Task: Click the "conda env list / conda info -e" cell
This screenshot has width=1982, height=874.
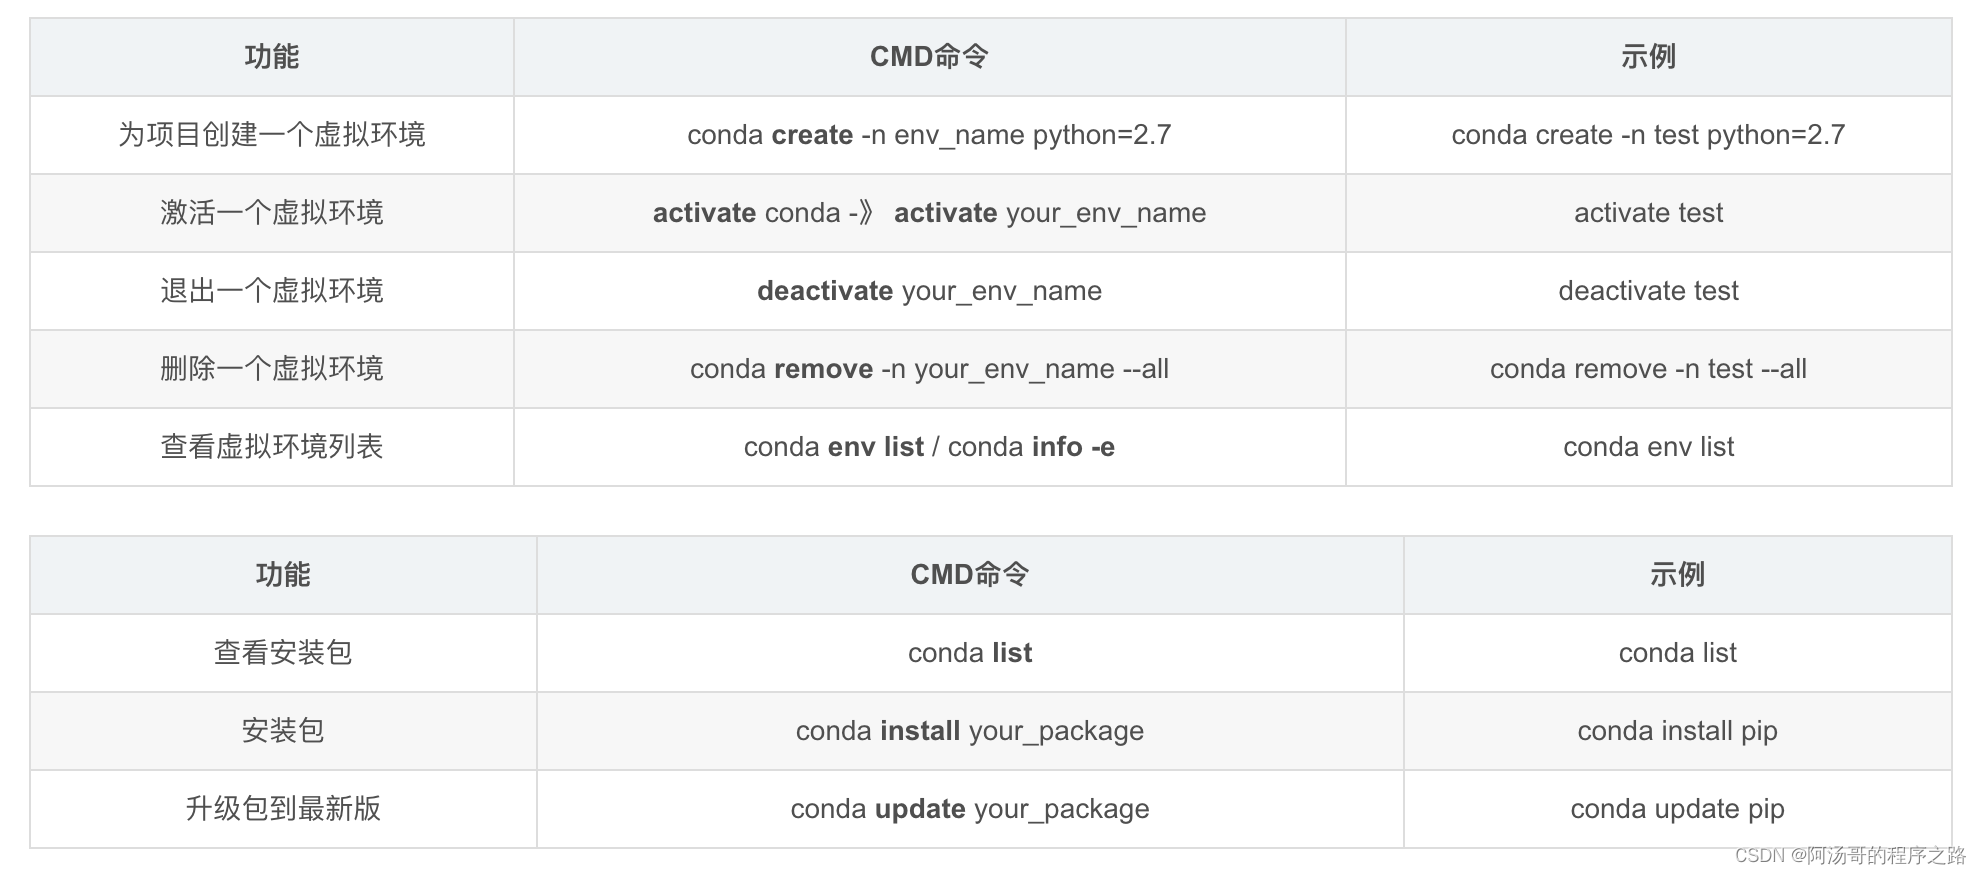Action: [x=929, y=447]
